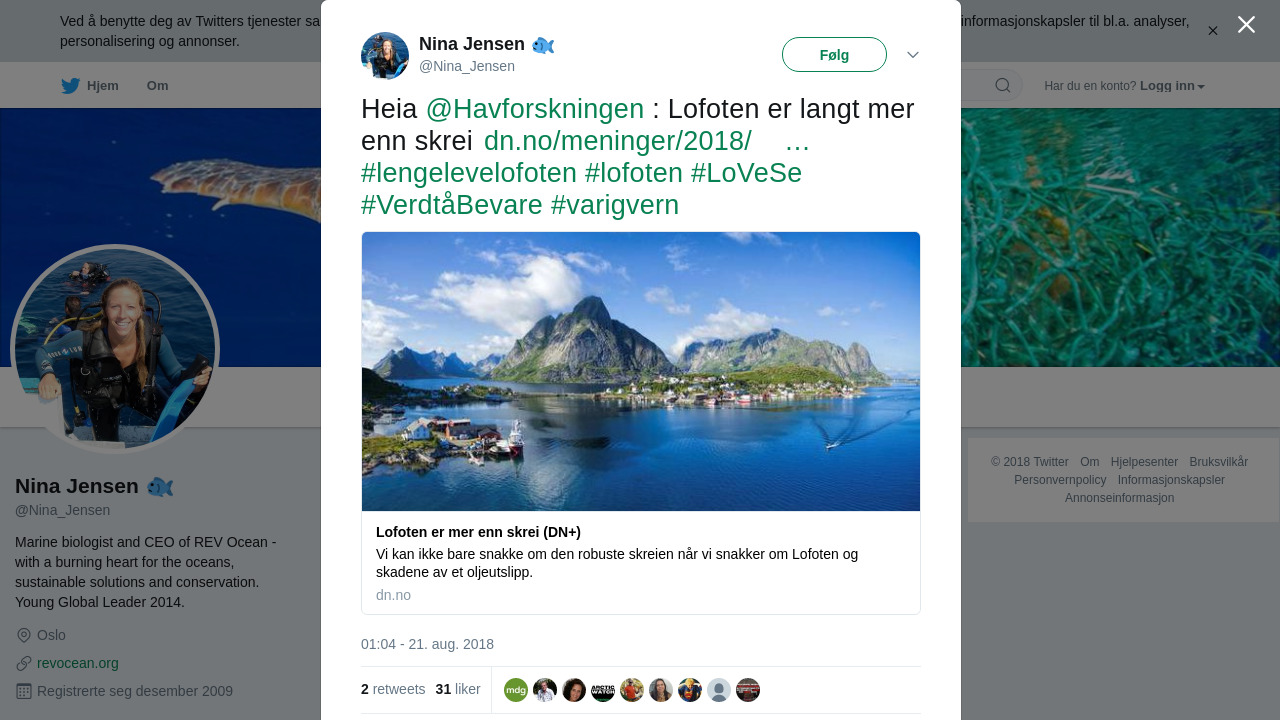Open the Lofoten article preview image
This screenshot has width=1280, height=720.
tap(641, 372)
